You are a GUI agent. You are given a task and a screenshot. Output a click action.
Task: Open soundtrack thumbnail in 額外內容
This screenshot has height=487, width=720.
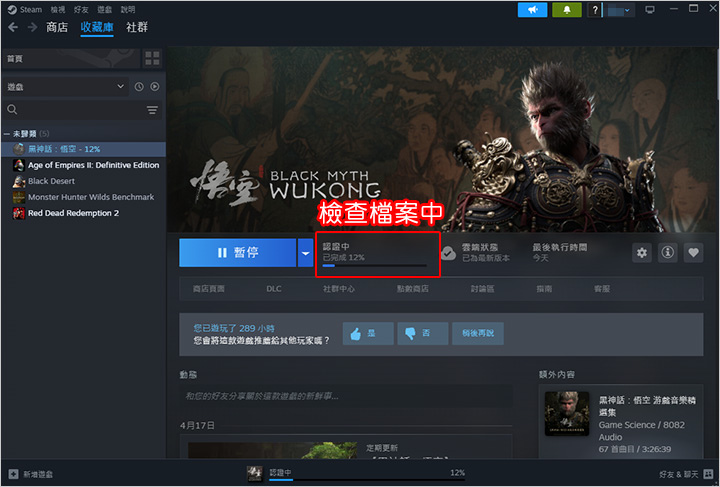(x=567, y=414)
